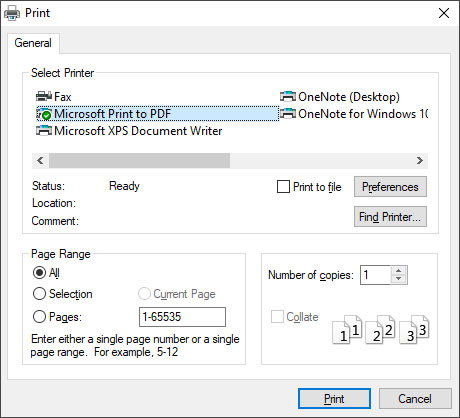
Task: Click the collate pages illustration
Action: point(381,329)
